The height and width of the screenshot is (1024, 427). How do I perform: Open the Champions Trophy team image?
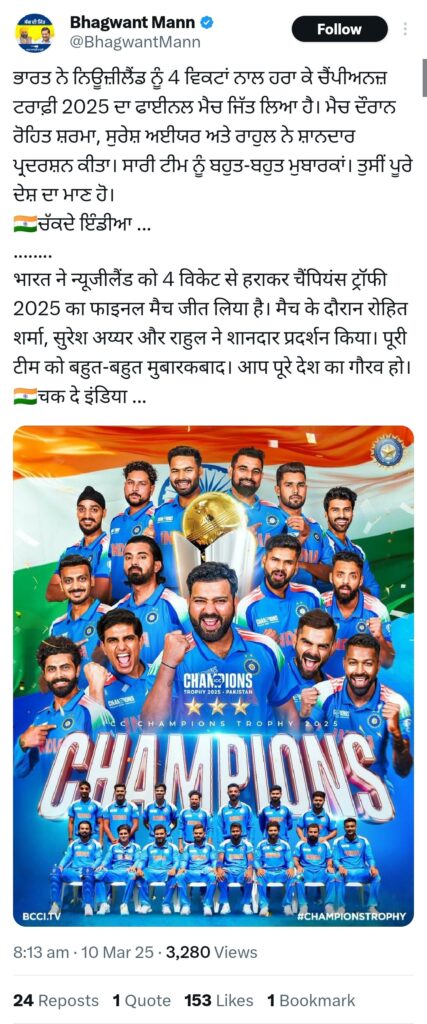click(214, 676)
